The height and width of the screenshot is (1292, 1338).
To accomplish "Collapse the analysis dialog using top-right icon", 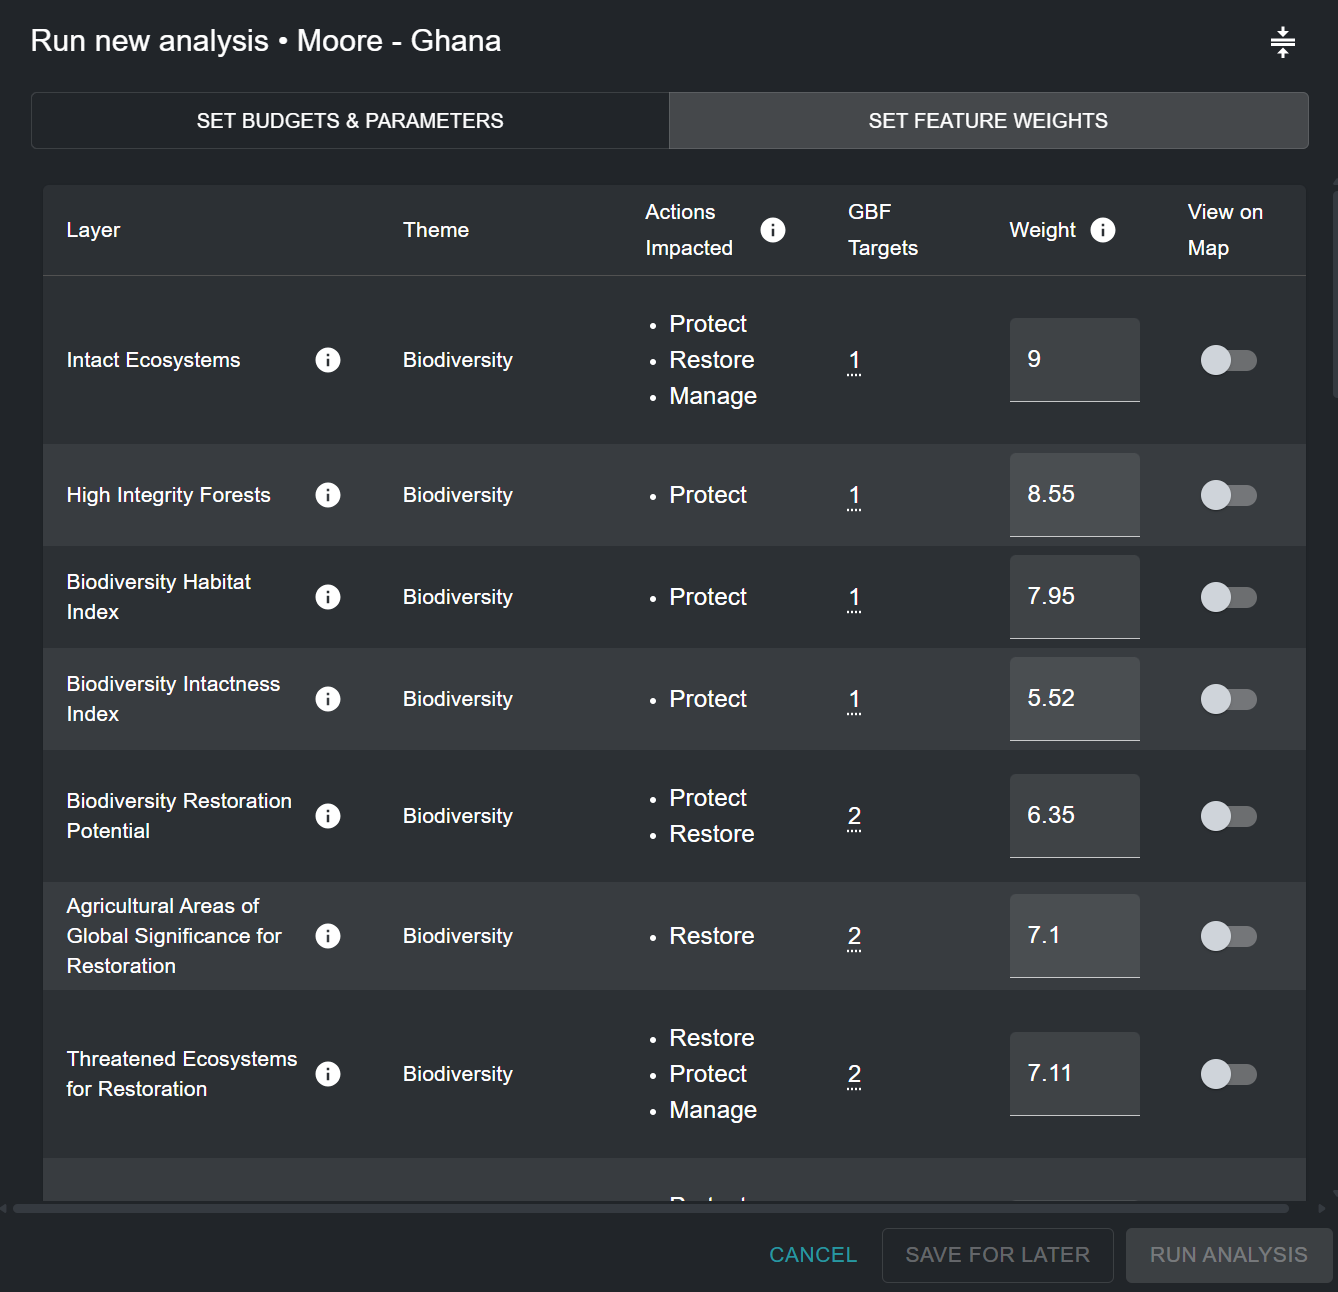I will pos(1282,42).
